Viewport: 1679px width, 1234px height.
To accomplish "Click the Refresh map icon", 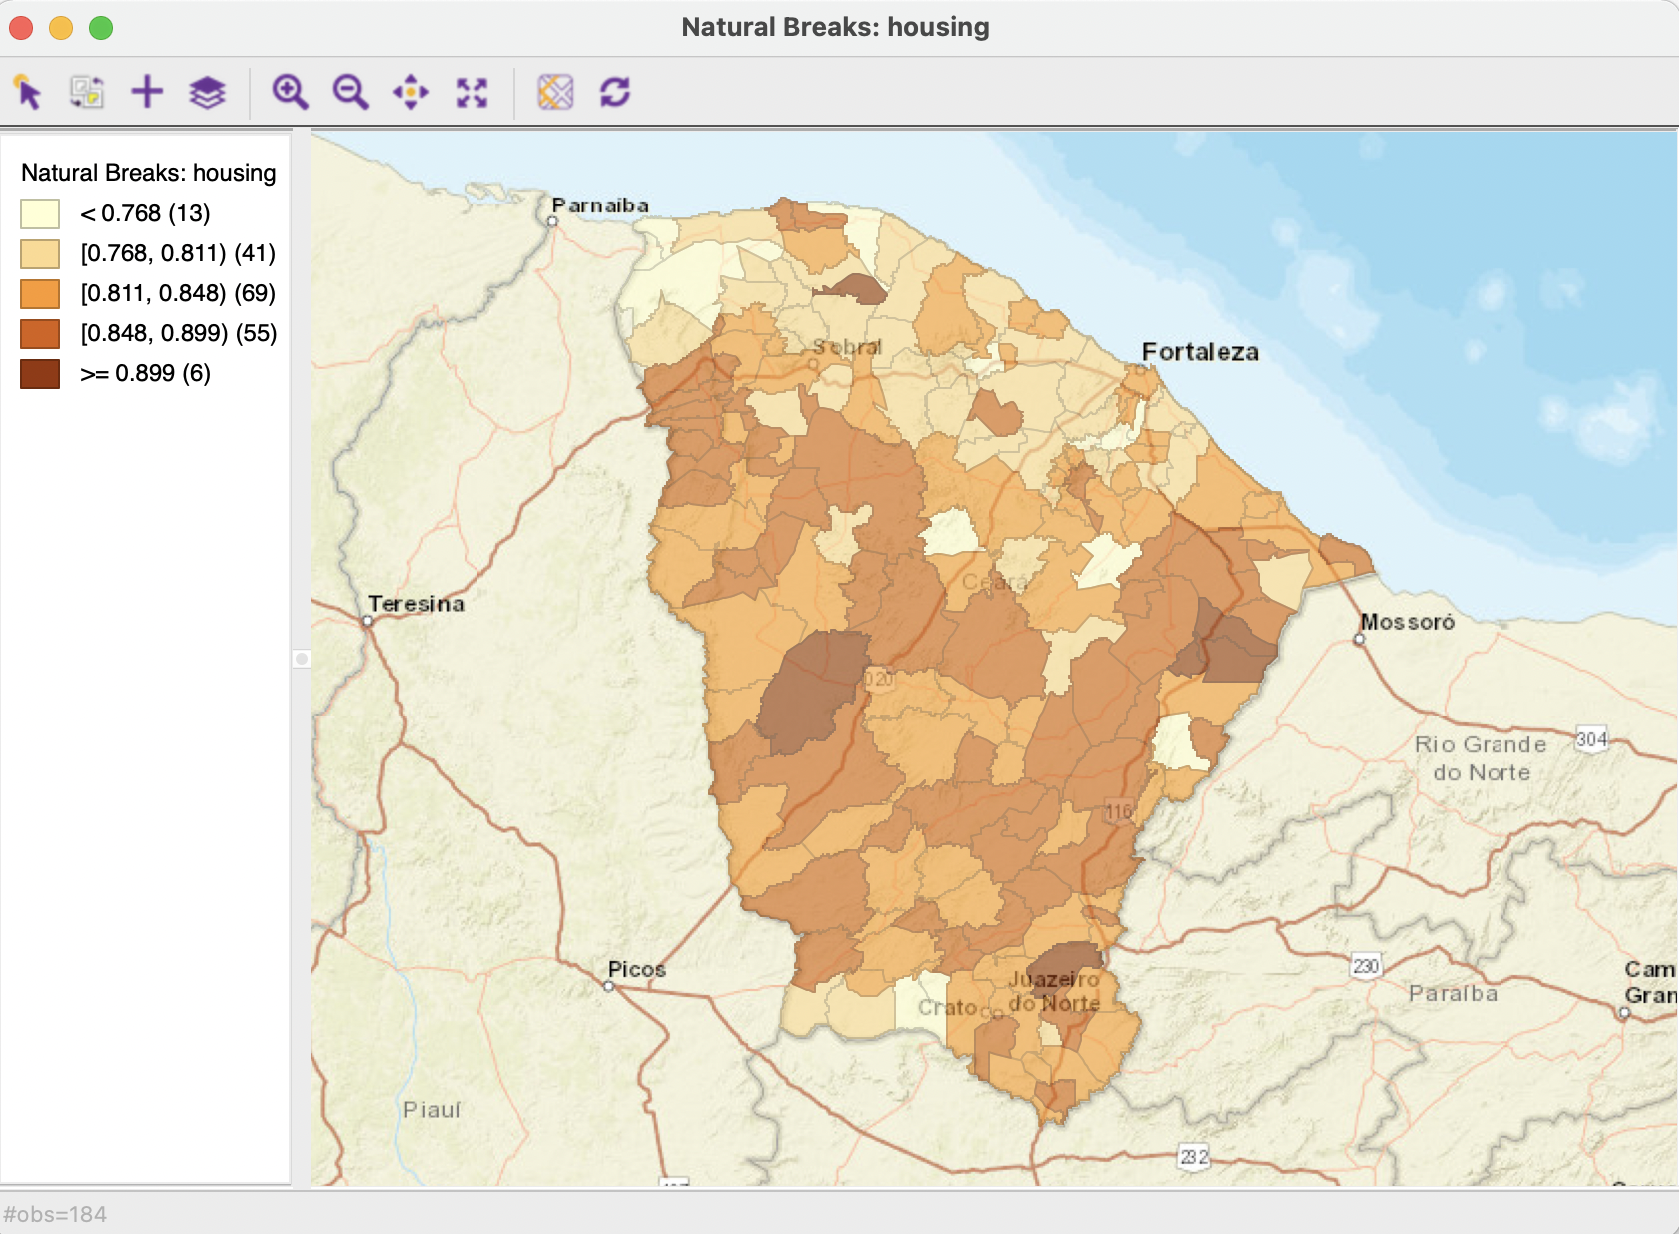I will click(x=615, y=92).
